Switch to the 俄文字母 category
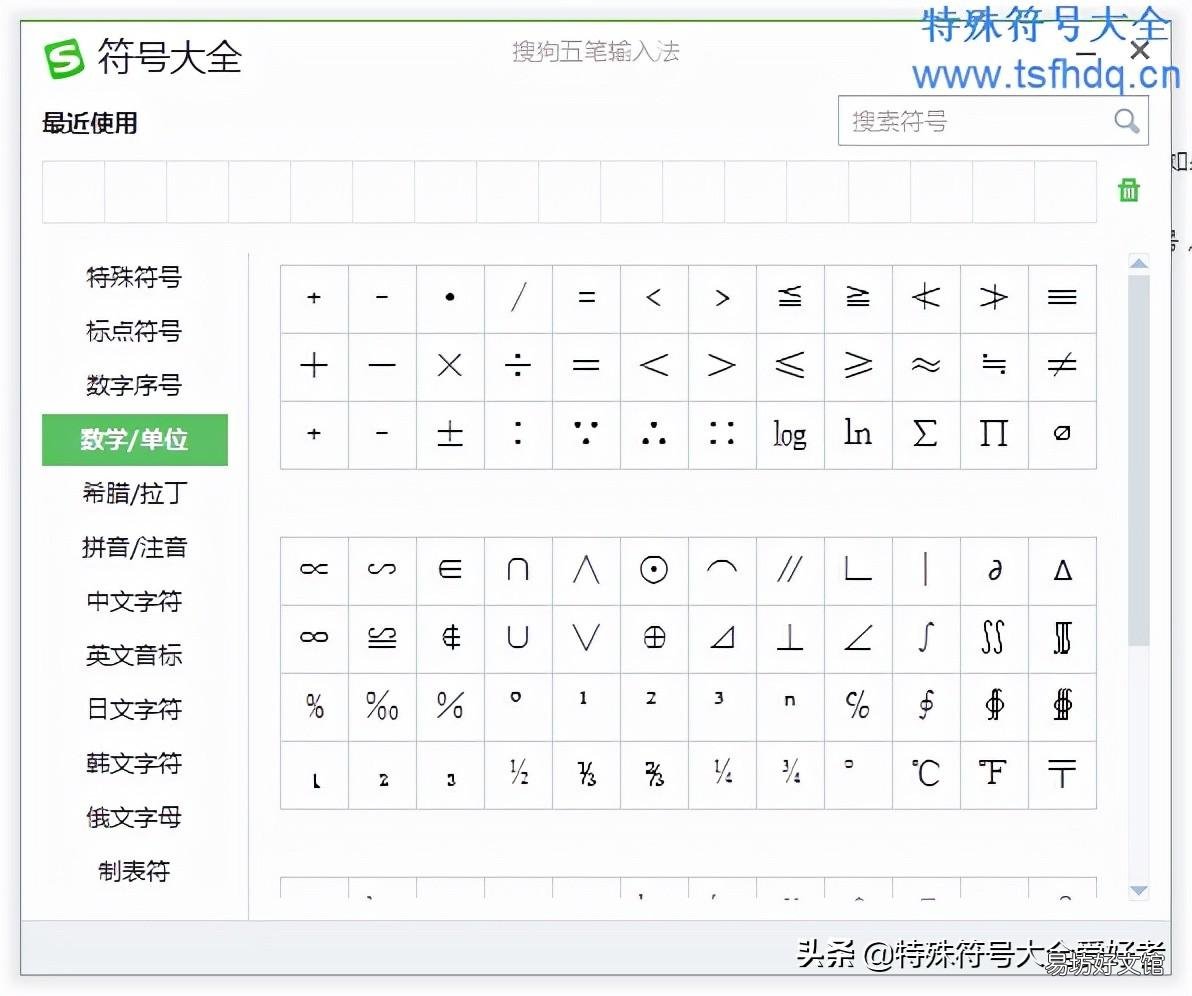 click(134, 817)
